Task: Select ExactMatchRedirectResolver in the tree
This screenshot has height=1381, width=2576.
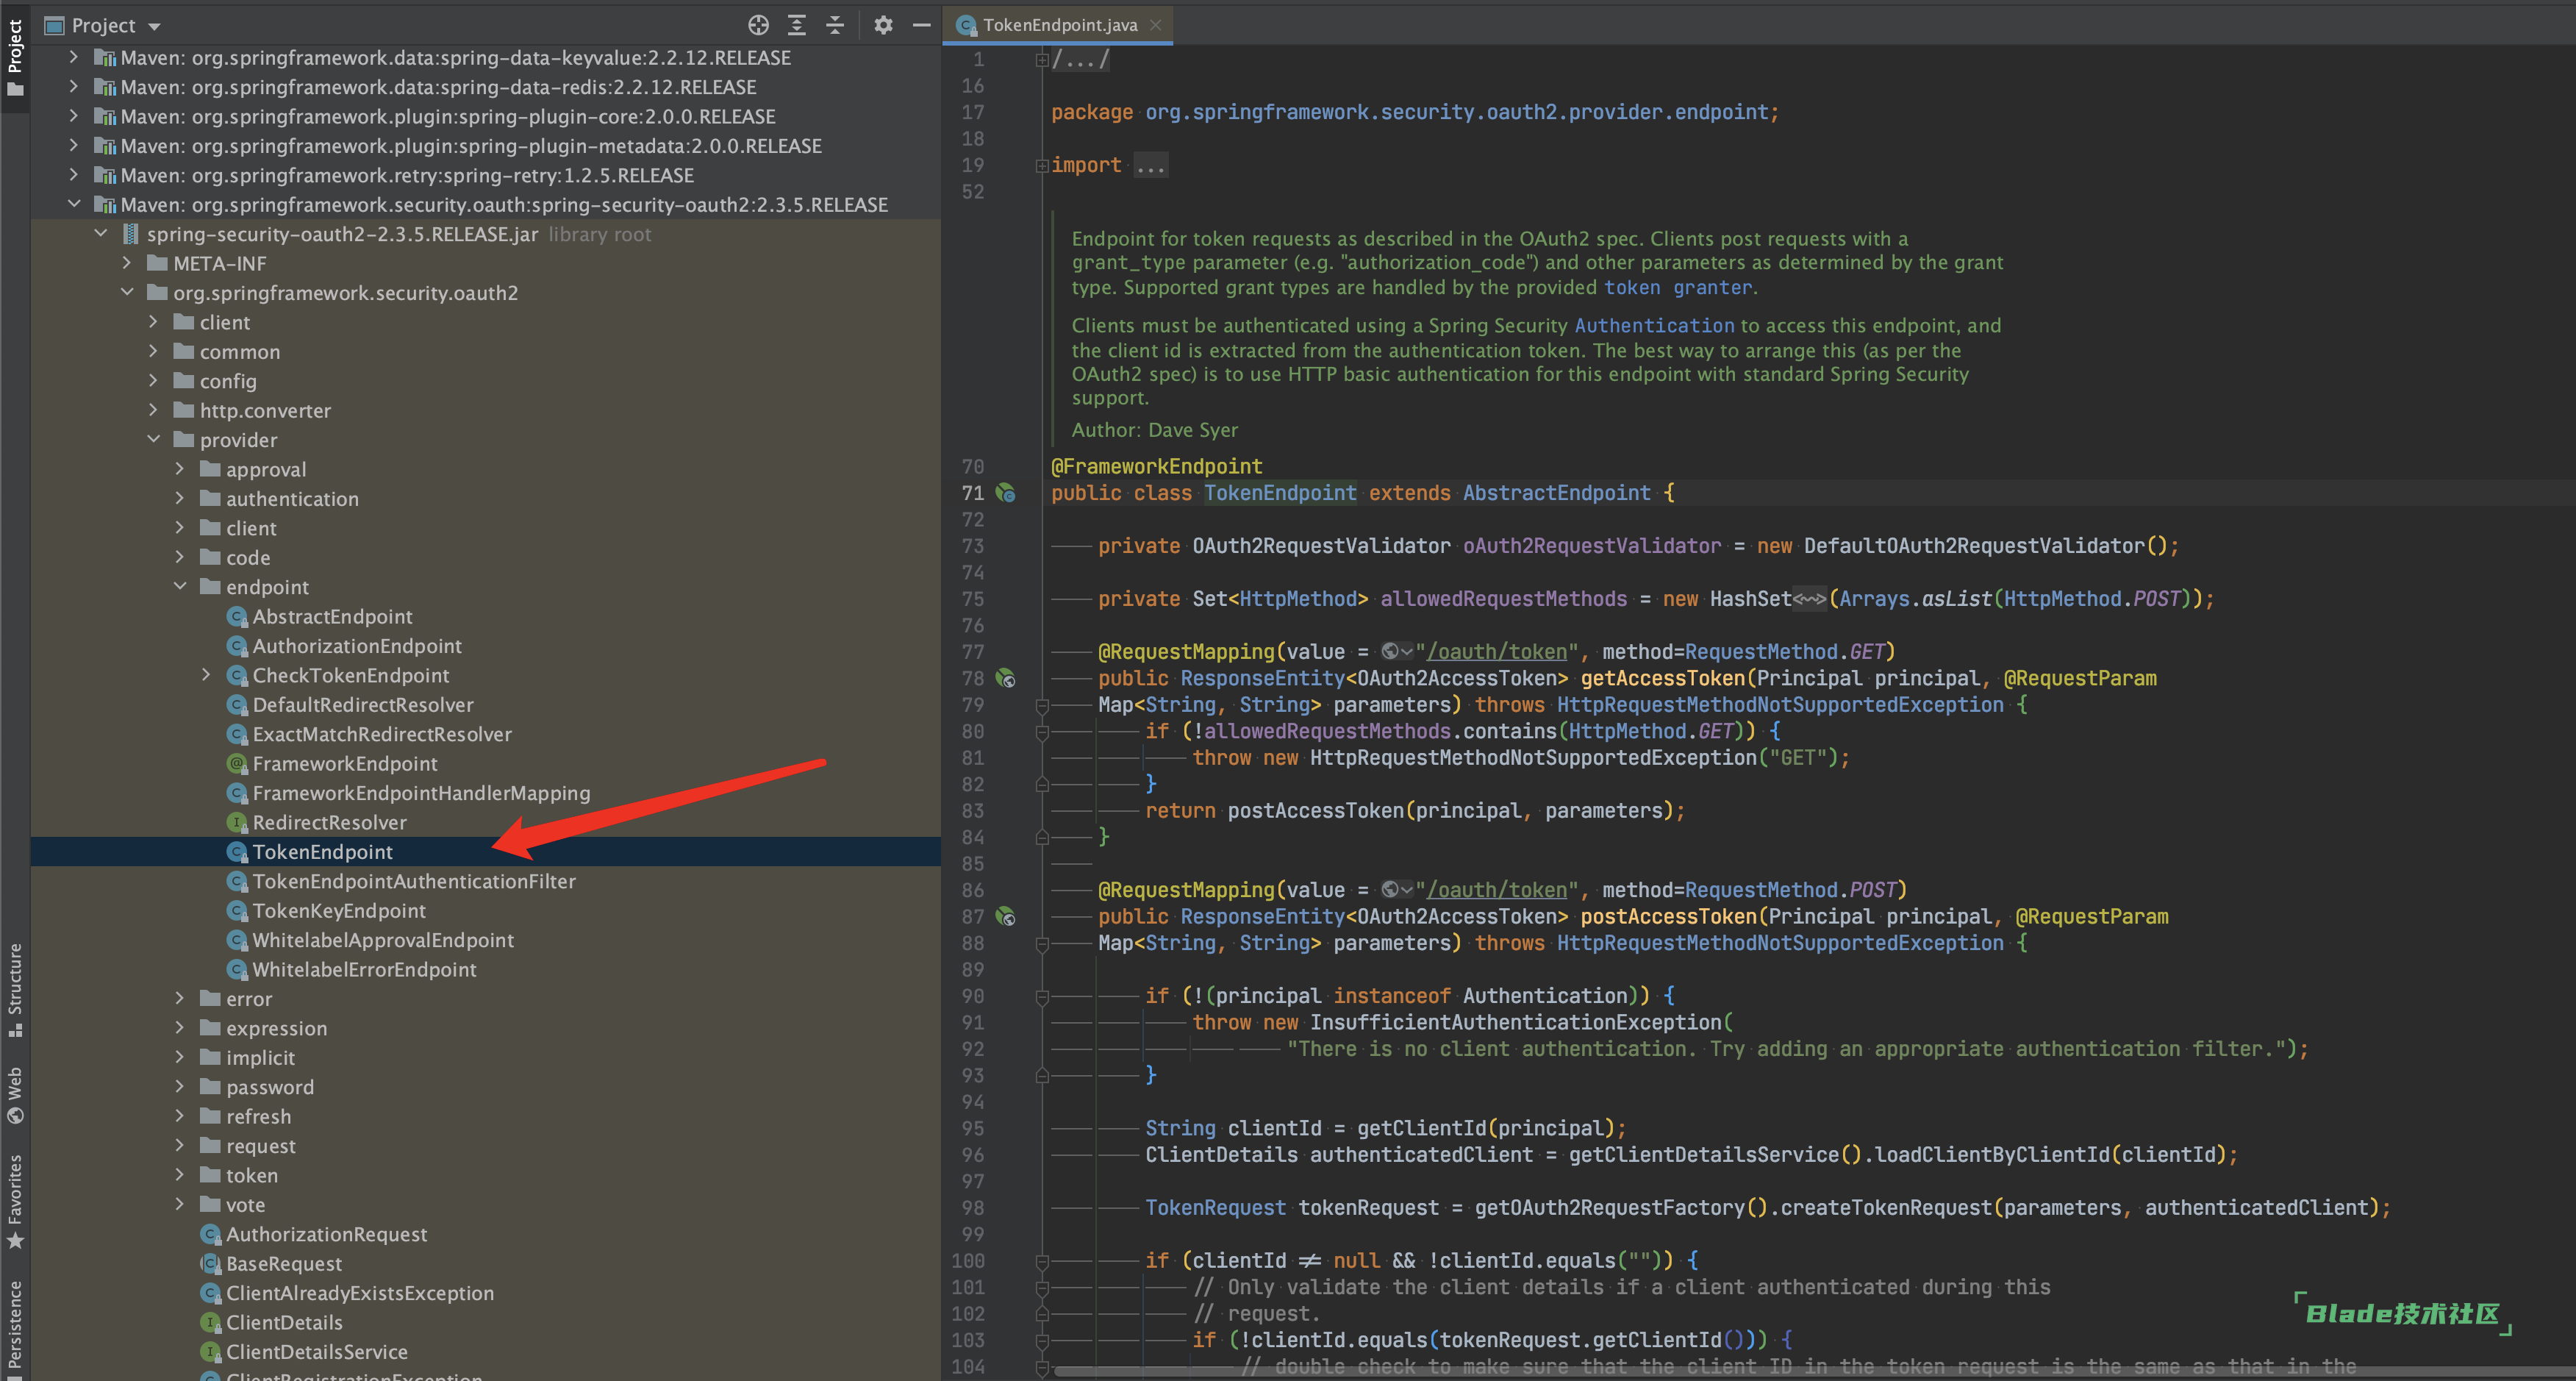Action: [x=382, y=734]
